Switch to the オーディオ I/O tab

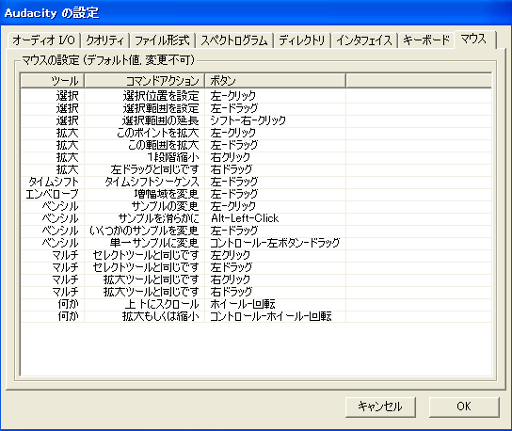(44, 41)
